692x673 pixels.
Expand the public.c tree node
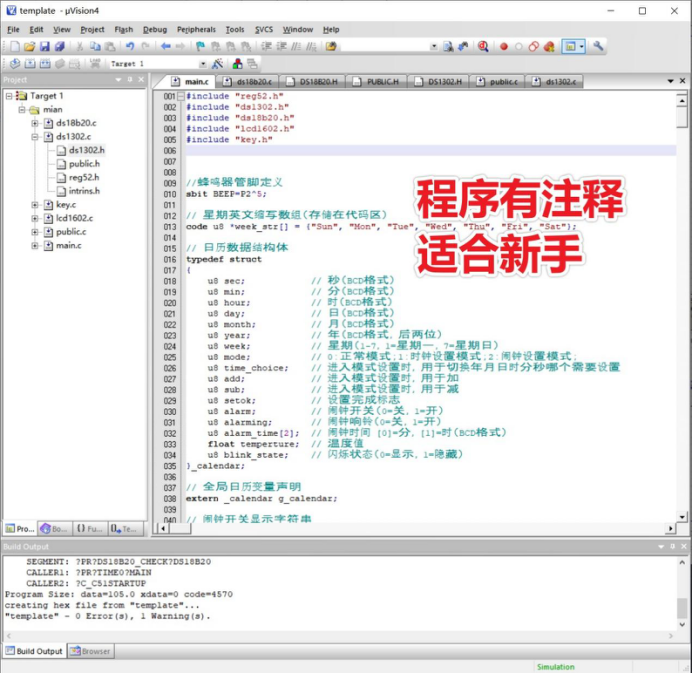(34, 232)
